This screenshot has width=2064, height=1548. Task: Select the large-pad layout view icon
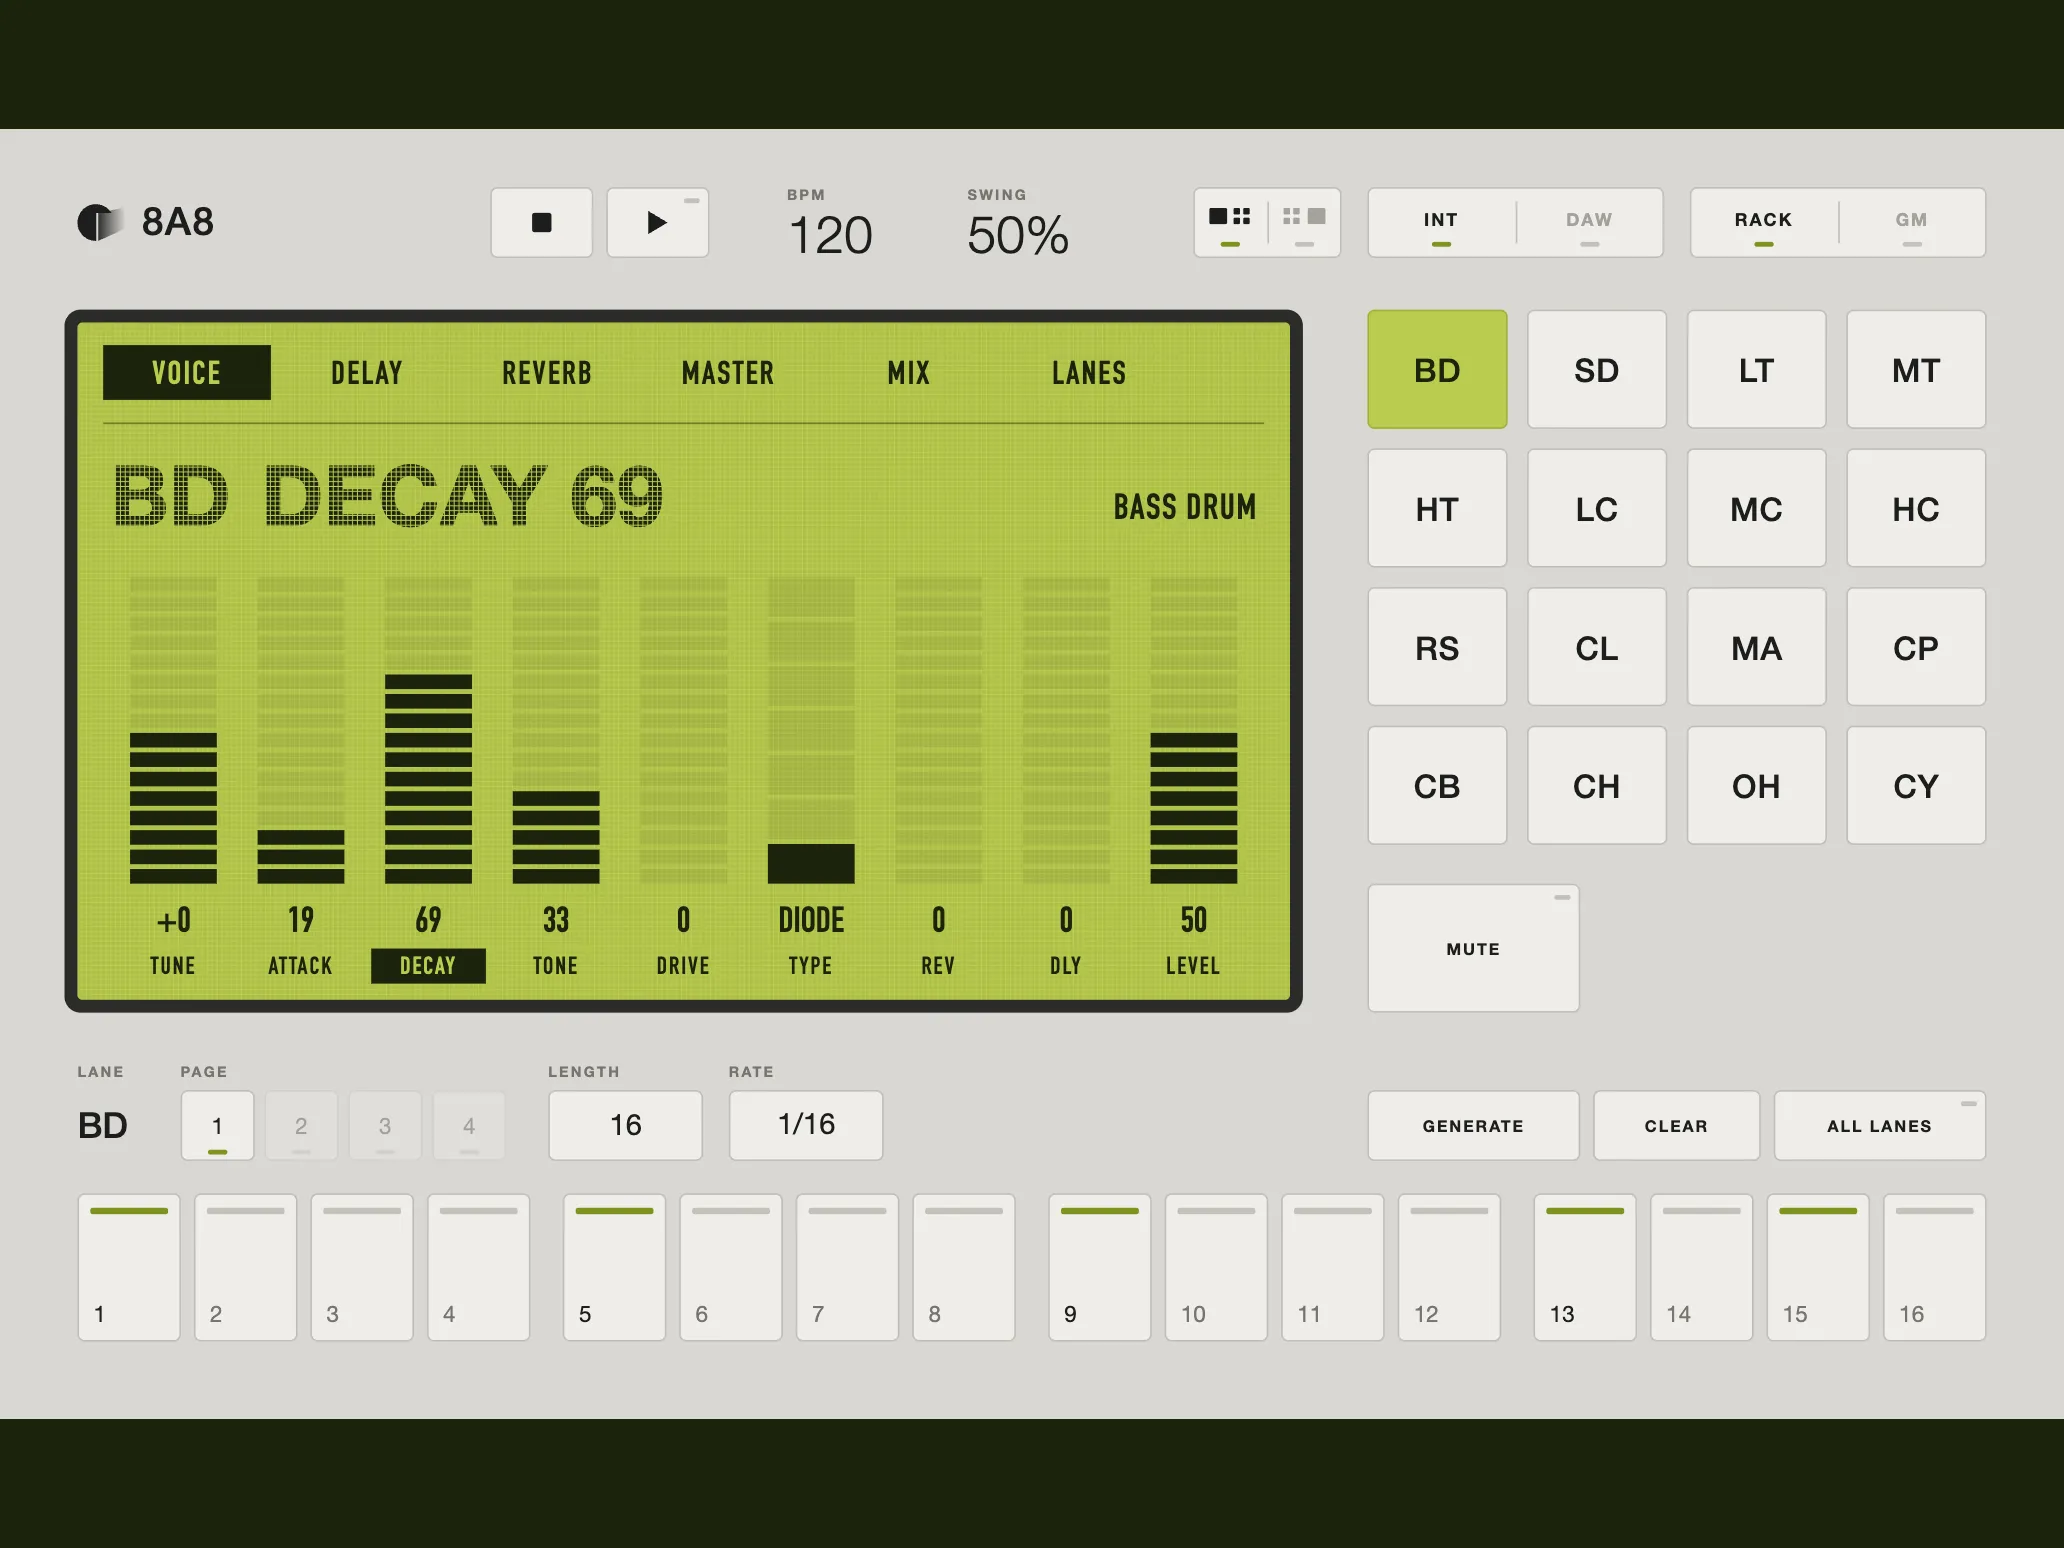pyautogui.click(x=1230, y=222)
